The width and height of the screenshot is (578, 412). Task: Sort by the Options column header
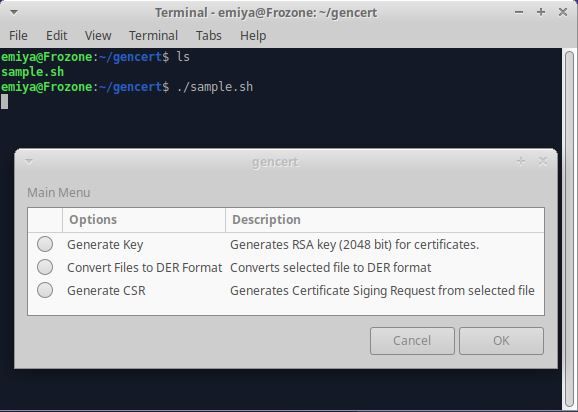point(144,220)
